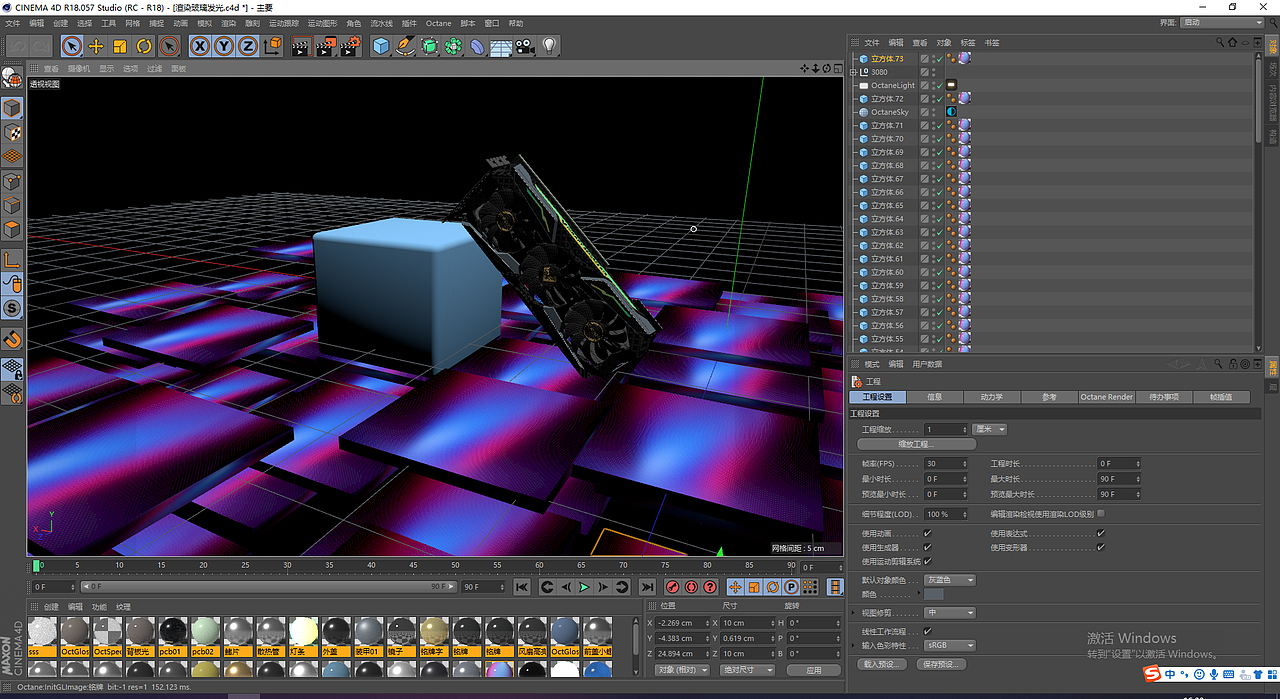This screenshot has height=699, width=1280.
Task: Open the 界面 layout dropdown (启动)
Action: point(1220,22)
